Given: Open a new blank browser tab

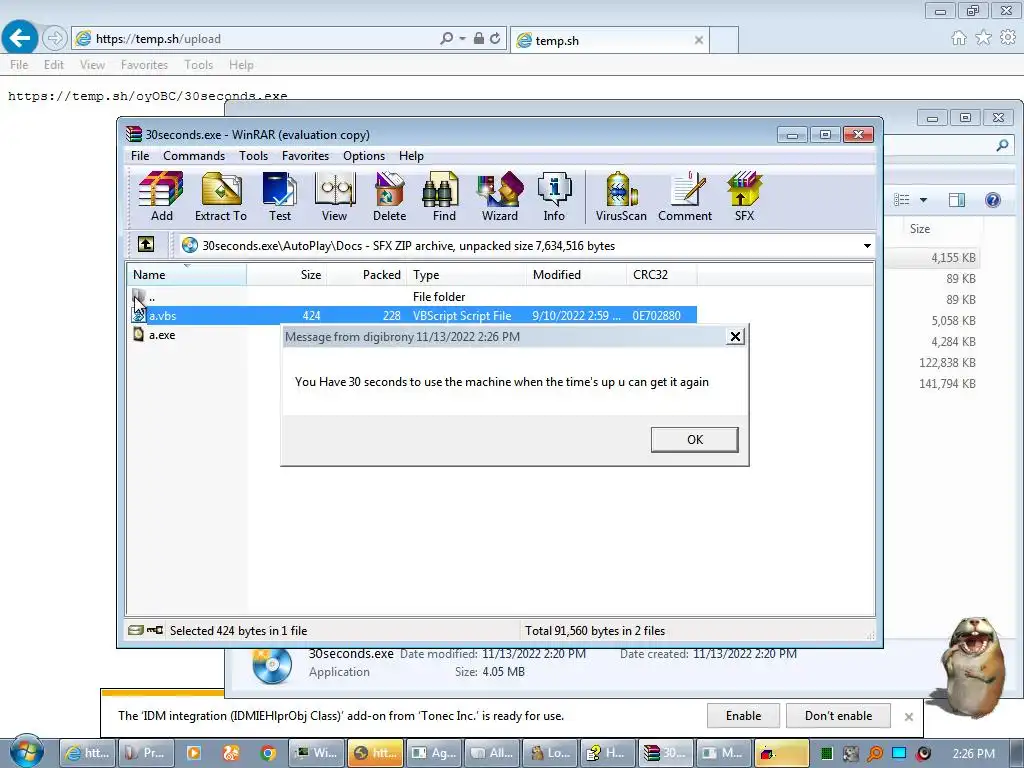Looking at the screenshot, I should point(724,40).
